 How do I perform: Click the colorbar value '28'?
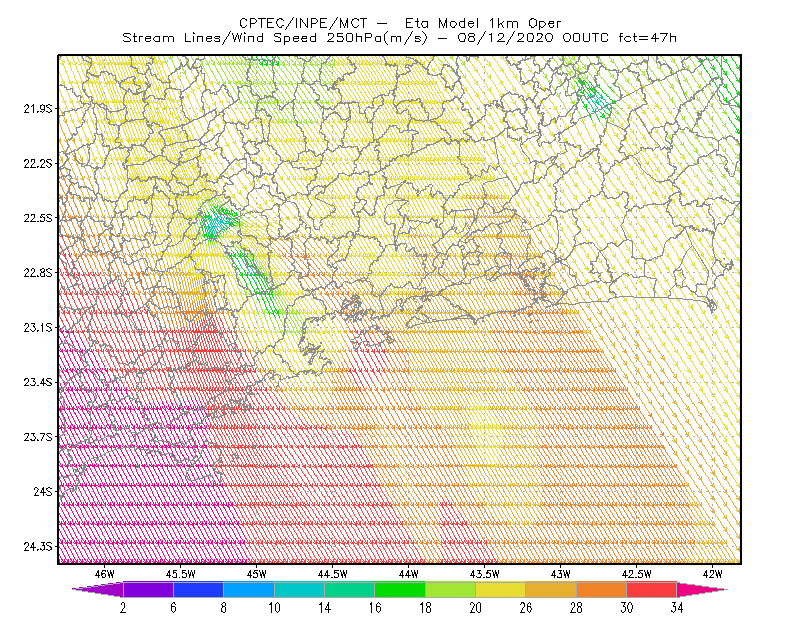tap(577, 608)
